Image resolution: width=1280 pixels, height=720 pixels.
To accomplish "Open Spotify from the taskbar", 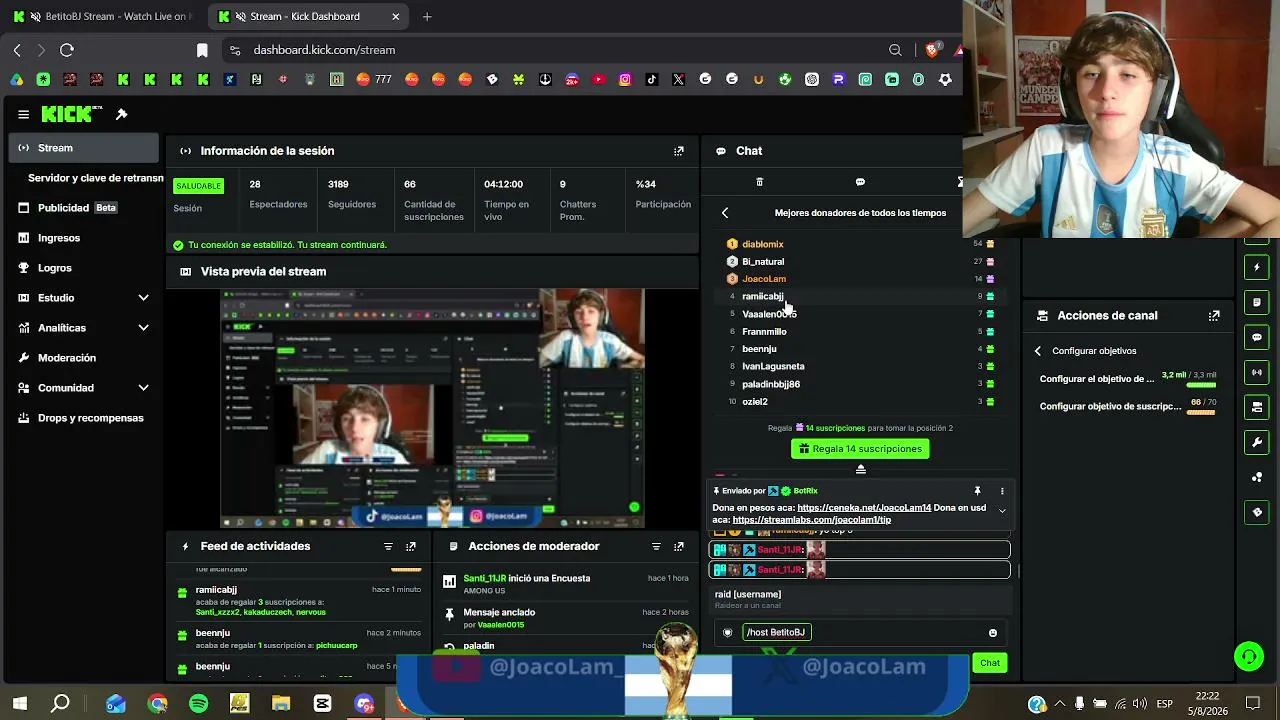I will tap(198, 704).
